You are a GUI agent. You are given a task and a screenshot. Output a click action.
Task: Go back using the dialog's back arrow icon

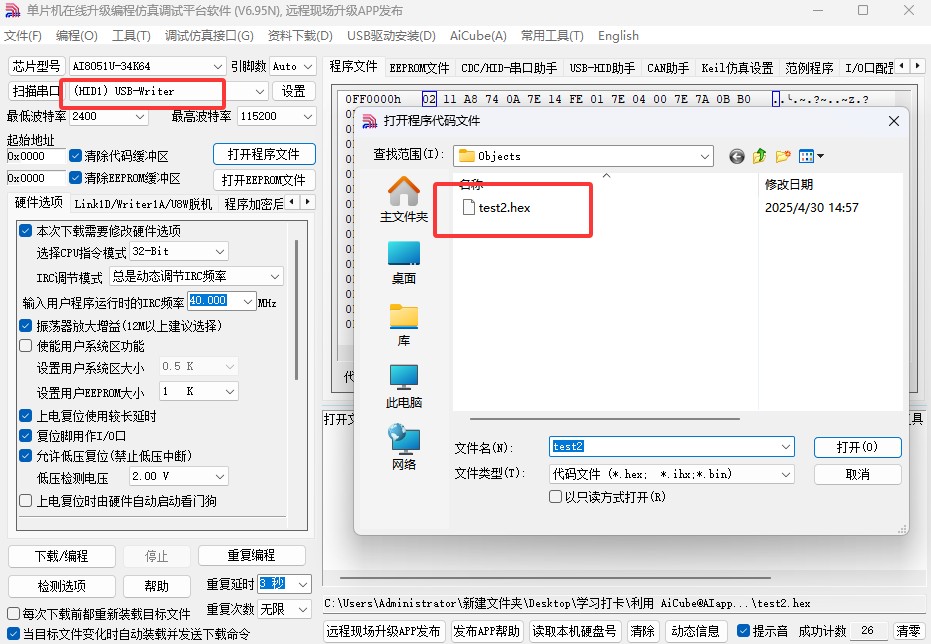[737, 156]
